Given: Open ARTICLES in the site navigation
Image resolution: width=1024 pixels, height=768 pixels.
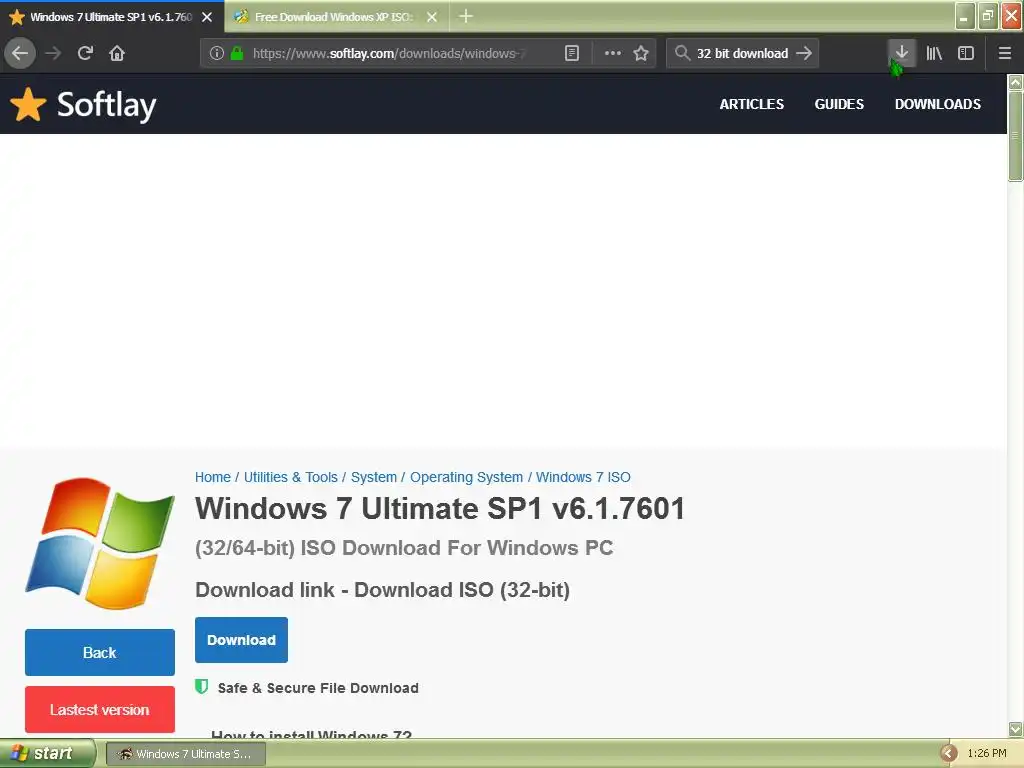Looking at the screenshot, I should point(752,104).
